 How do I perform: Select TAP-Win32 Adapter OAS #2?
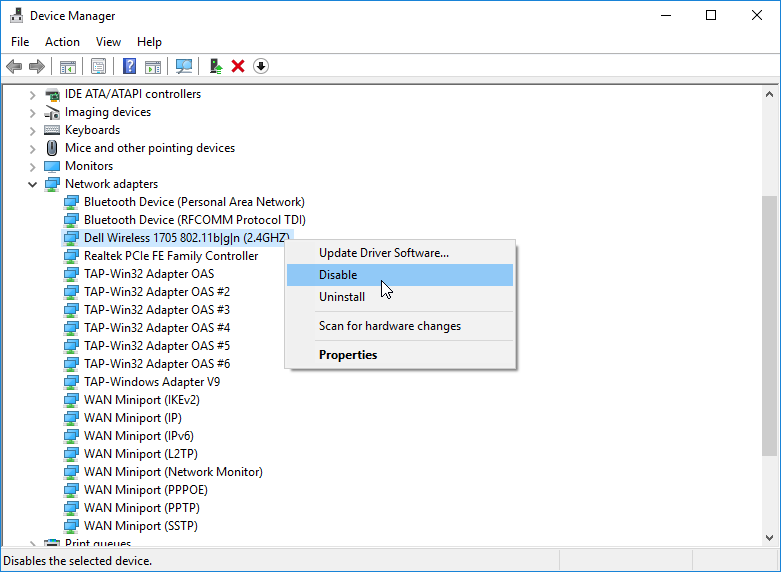(157, 292)
